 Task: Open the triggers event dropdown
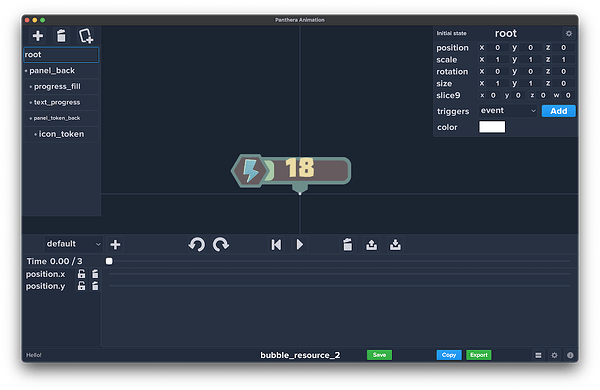[508, 111]
